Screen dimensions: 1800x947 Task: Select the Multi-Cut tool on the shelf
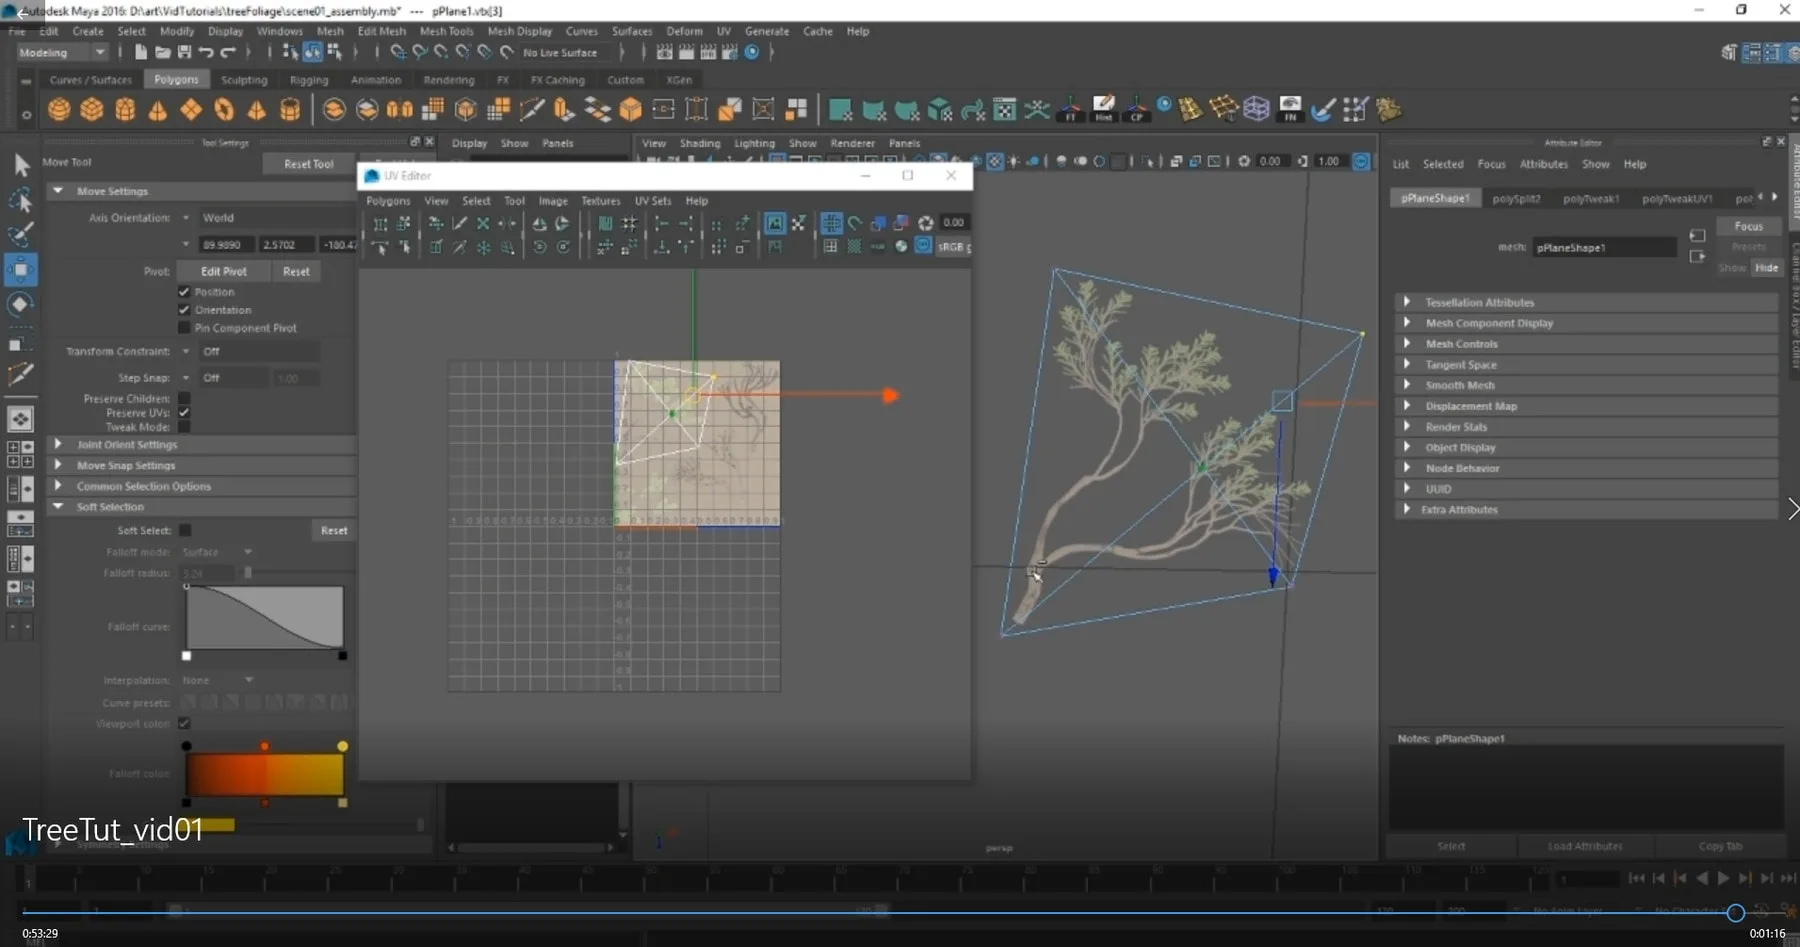[533, 110]
